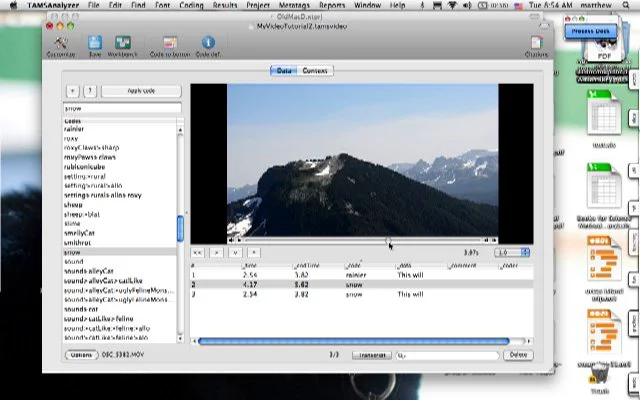640x400 pixels.
Task: Open the Project menu
Action: click(258, 5)
